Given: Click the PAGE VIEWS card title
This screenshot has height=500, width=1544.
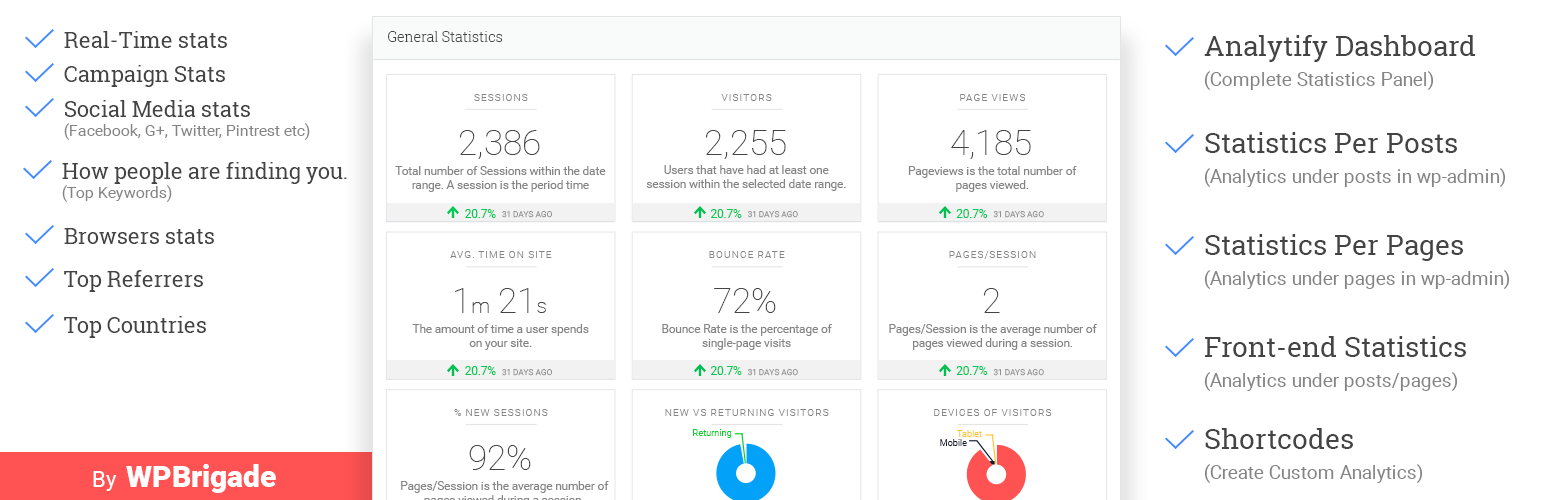Looking at the screenshot, I should pos(992,98).
